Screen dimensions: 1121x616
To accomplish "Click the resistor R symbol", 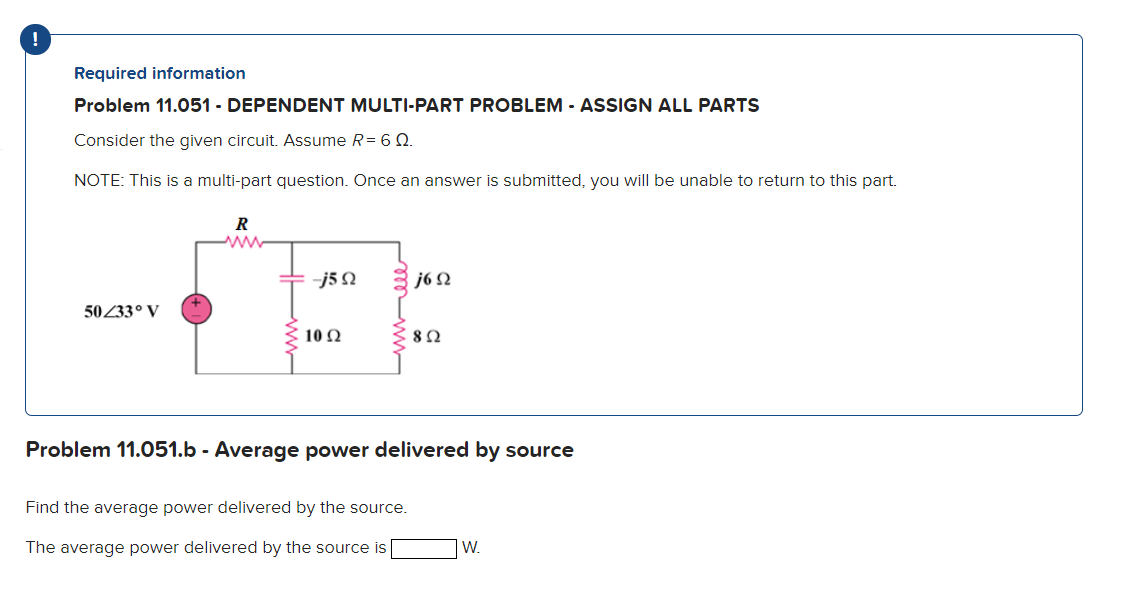I will 243,241.
